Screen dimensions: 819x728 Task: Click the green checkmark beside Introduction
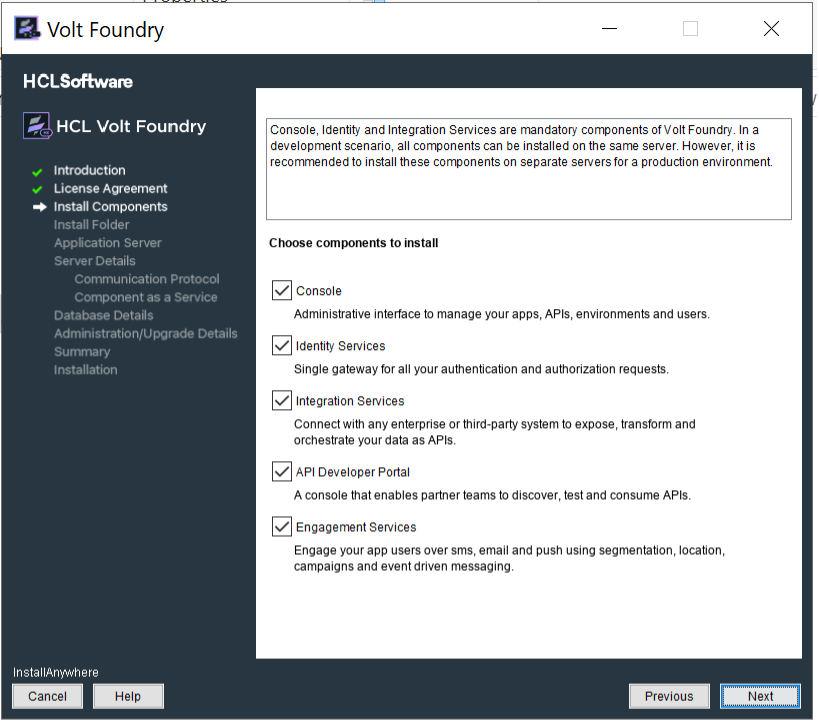[38, 172]
